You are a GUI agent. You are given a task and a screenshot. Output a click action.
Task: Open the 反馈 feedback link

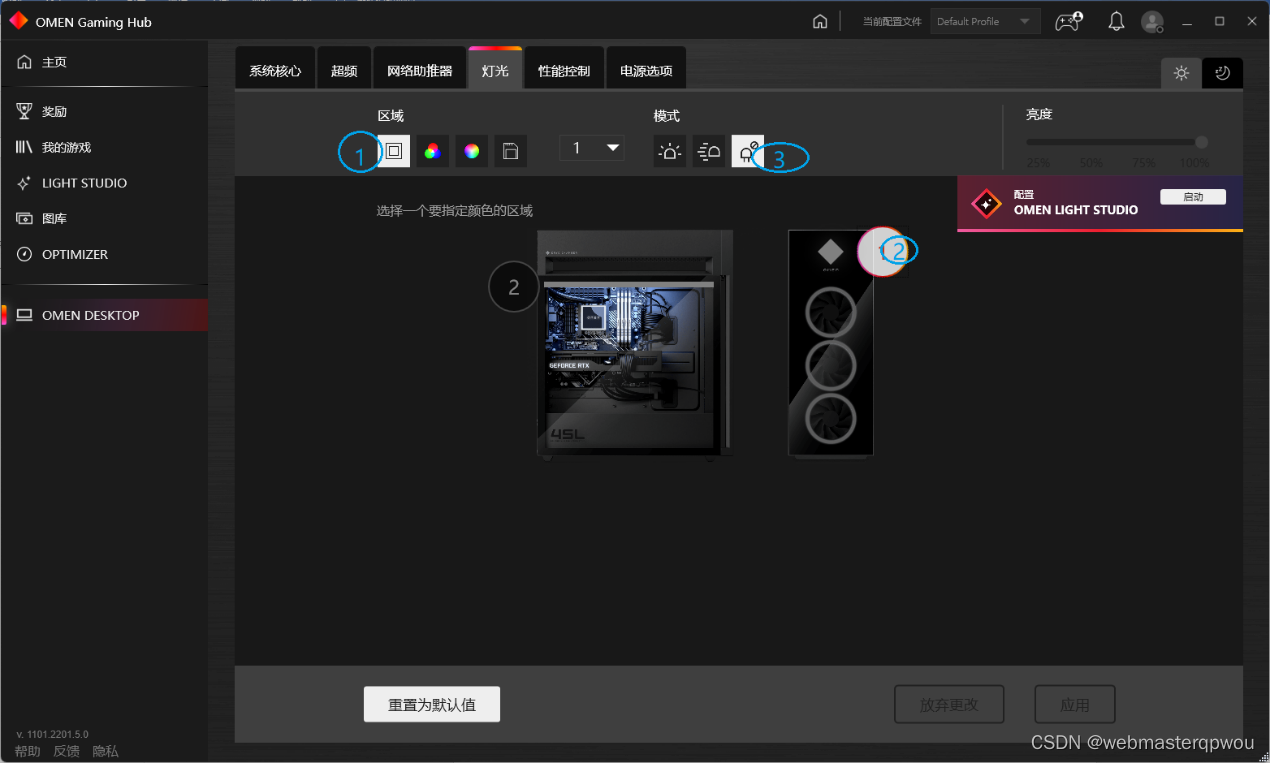66,751
